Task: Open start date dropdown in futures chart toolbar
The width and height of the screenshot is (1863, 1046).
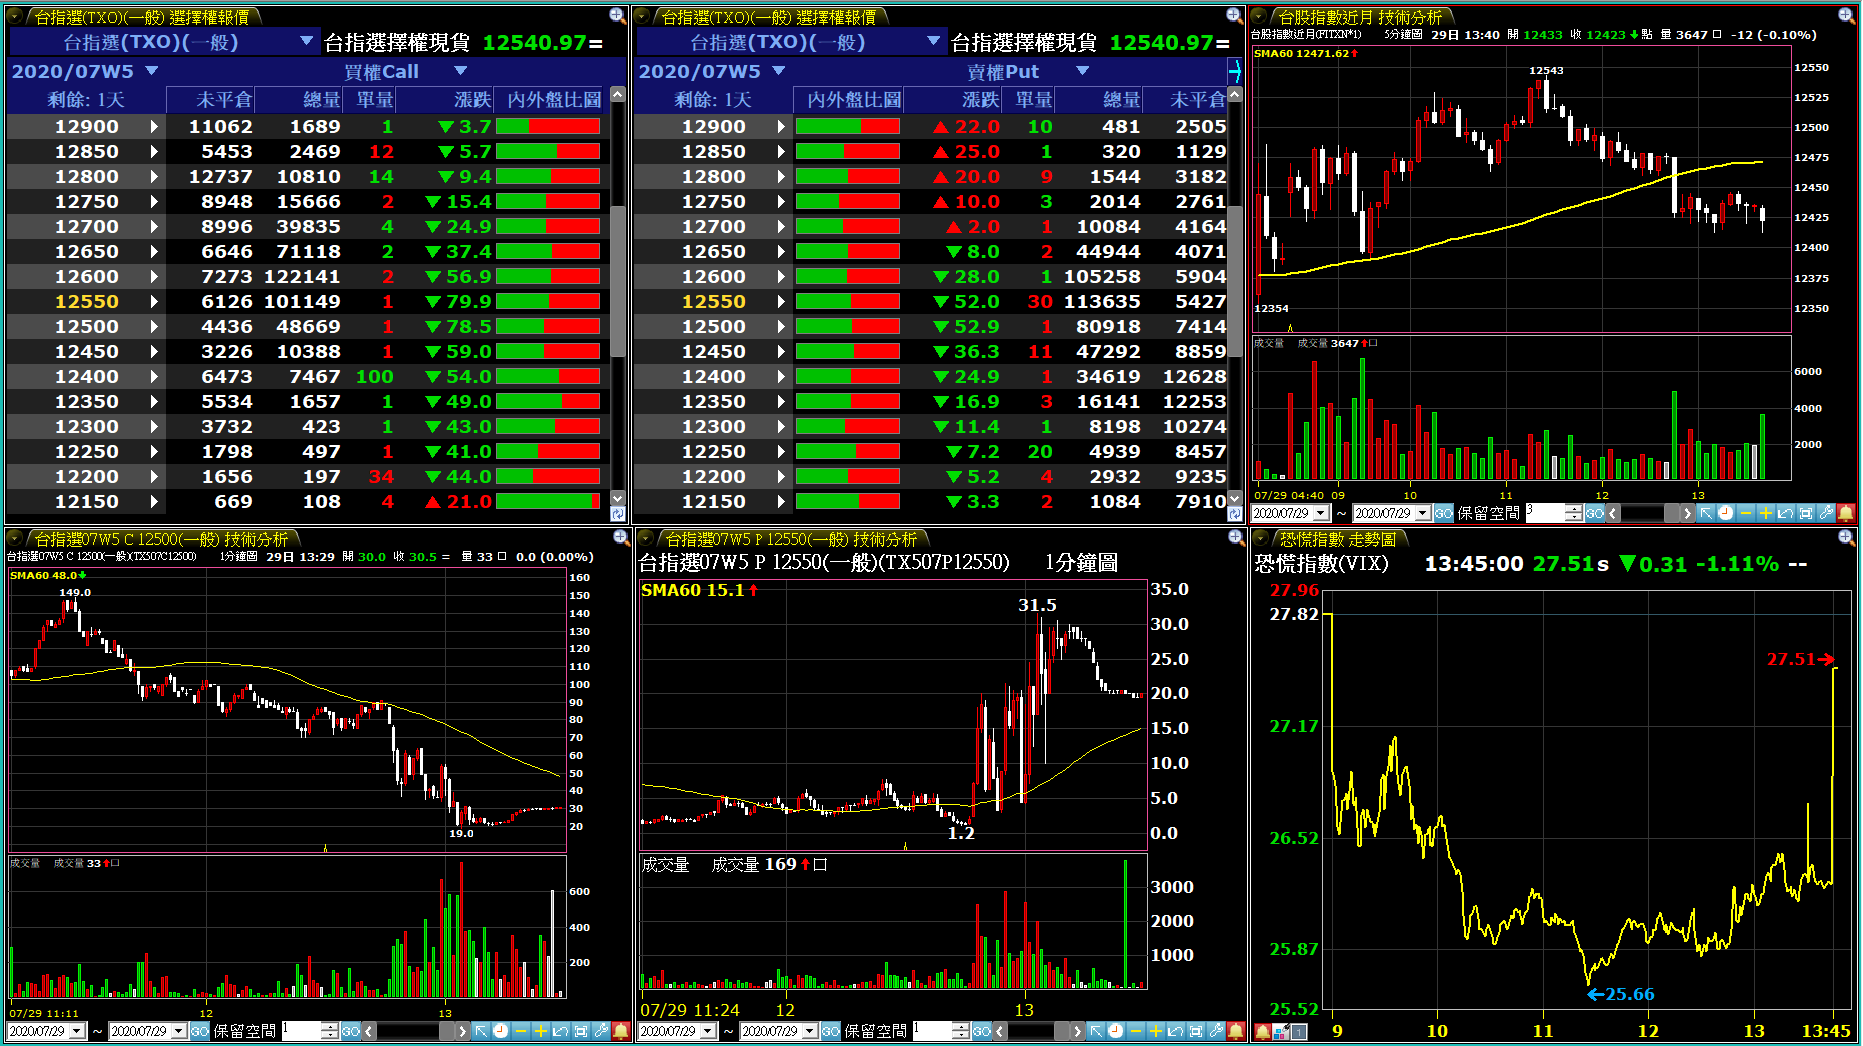Action: coord(1321,513)
